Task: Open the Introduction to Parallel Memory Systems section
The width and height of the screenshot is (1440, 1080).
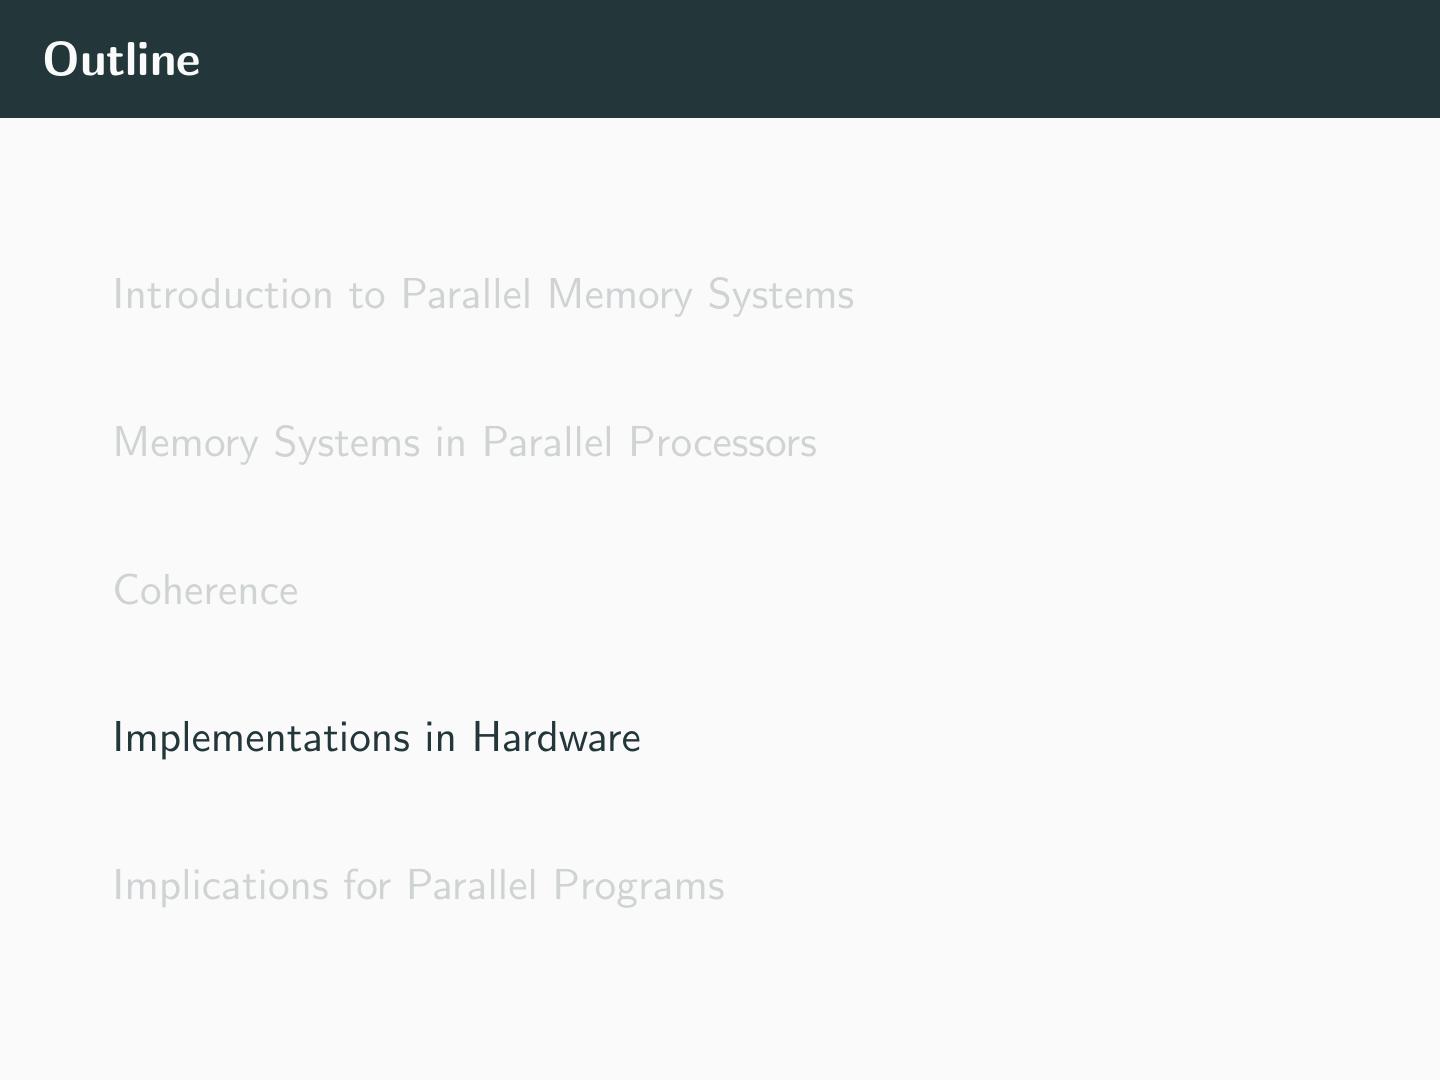Action: point(483,295)
